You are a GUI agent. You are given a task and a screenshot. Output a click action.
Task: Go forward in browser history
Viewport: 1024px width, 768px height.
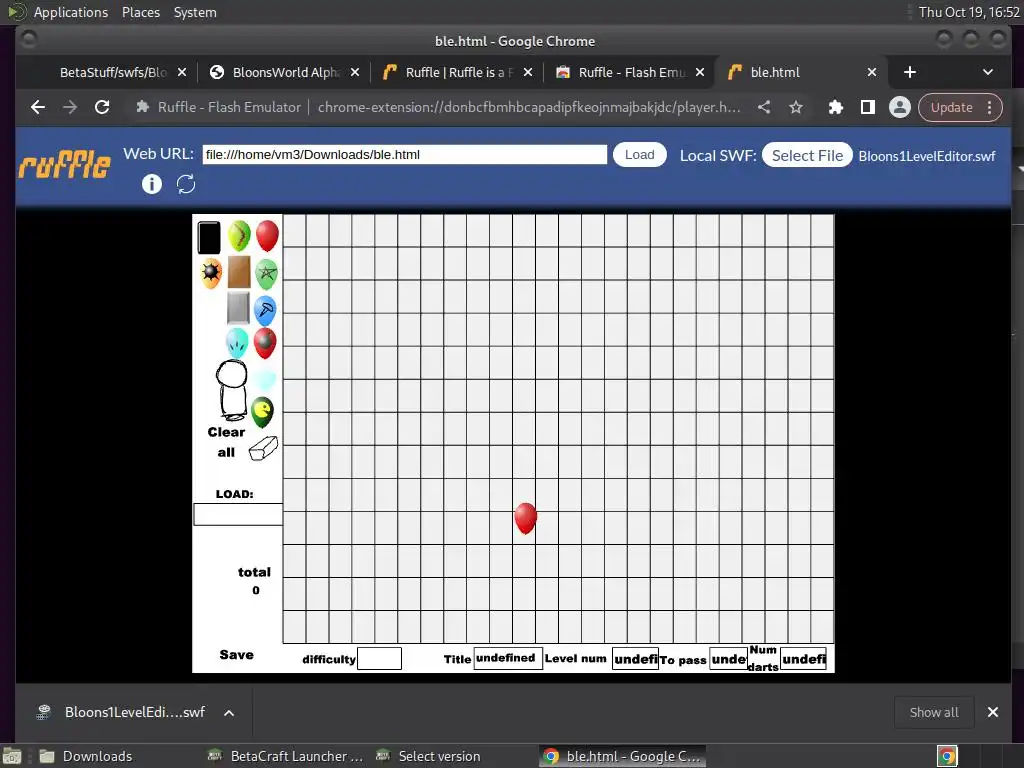(x=70, y=107)
